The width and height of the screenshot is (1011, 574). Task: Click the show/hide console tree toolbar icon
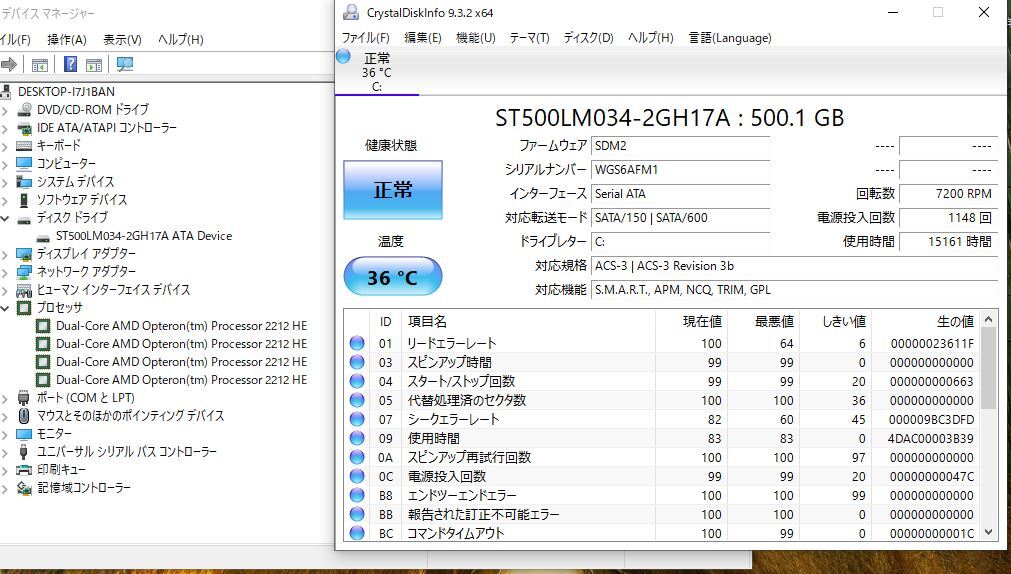[40, 64]
